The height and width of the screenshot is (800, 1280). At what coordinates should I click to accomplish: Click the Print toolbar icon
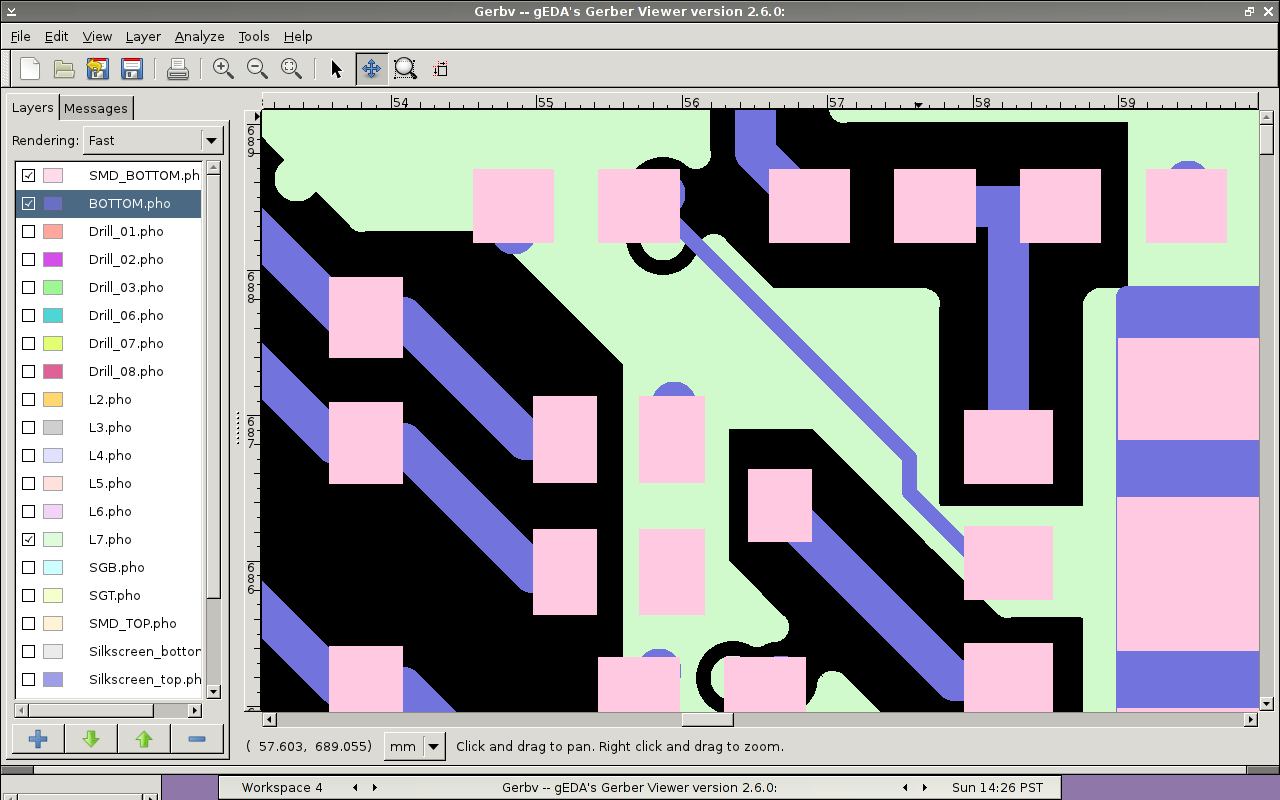(x=177, y=69)
